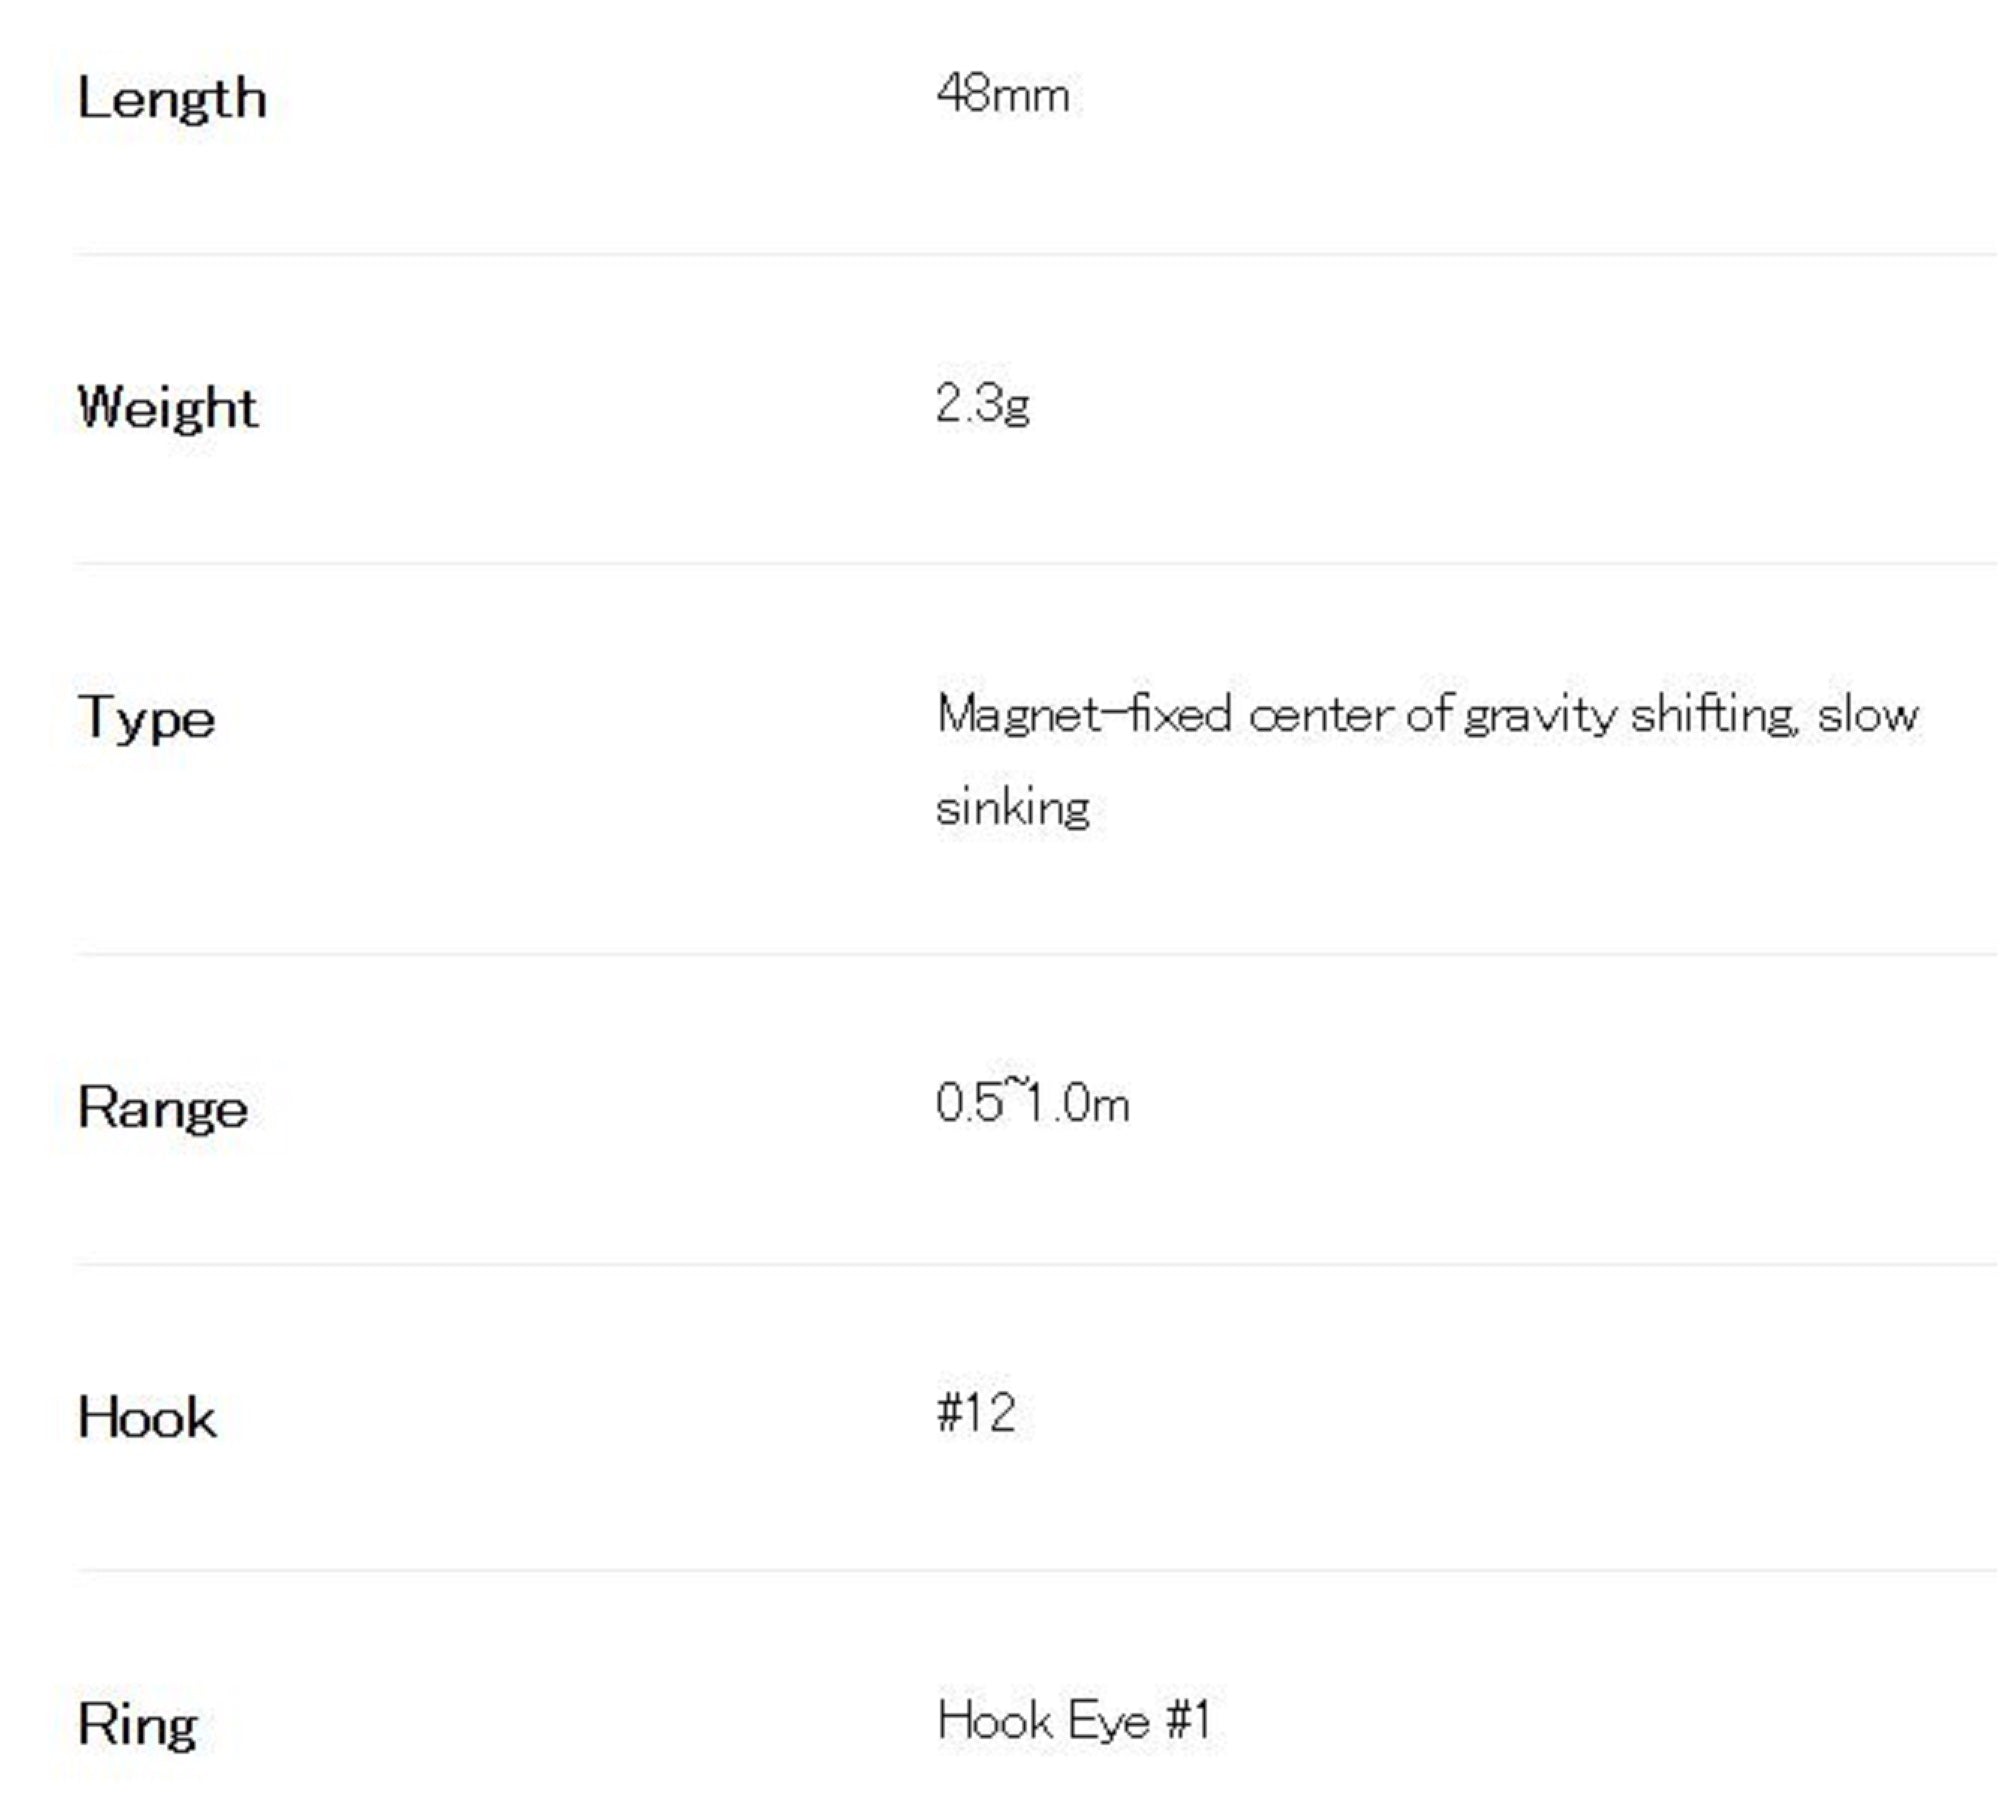
Task: Click the Ring row label
Action: (137, 1724)
